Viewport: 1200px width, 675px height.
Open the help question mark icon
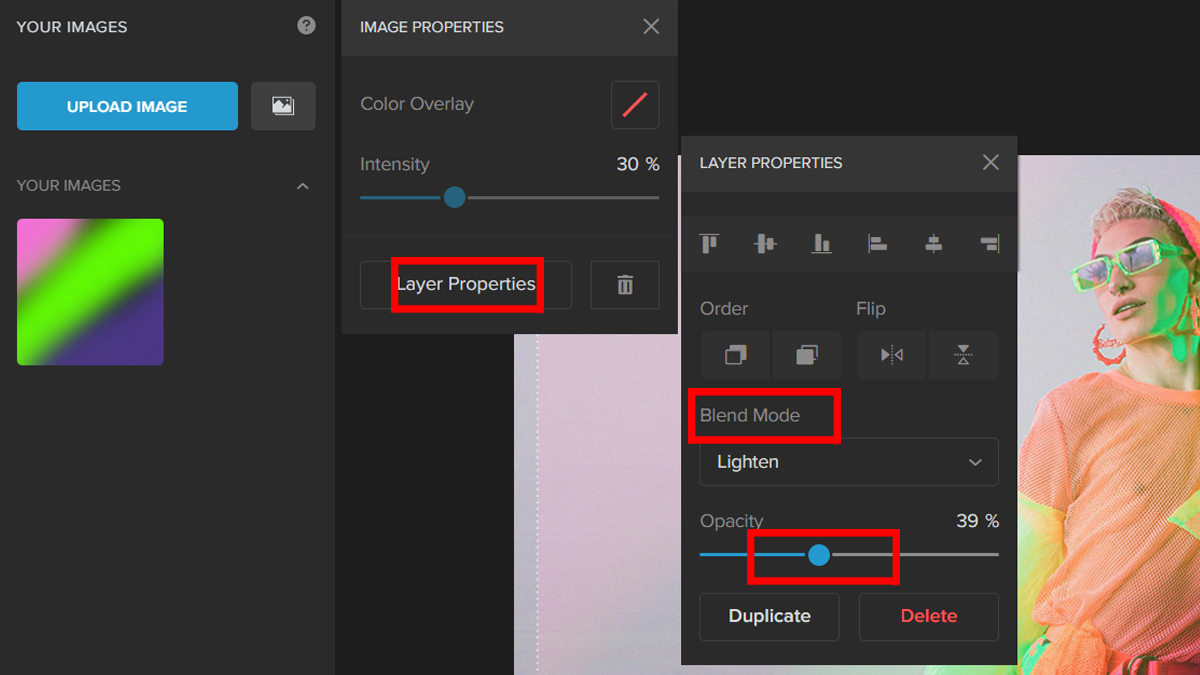point(307,26)
